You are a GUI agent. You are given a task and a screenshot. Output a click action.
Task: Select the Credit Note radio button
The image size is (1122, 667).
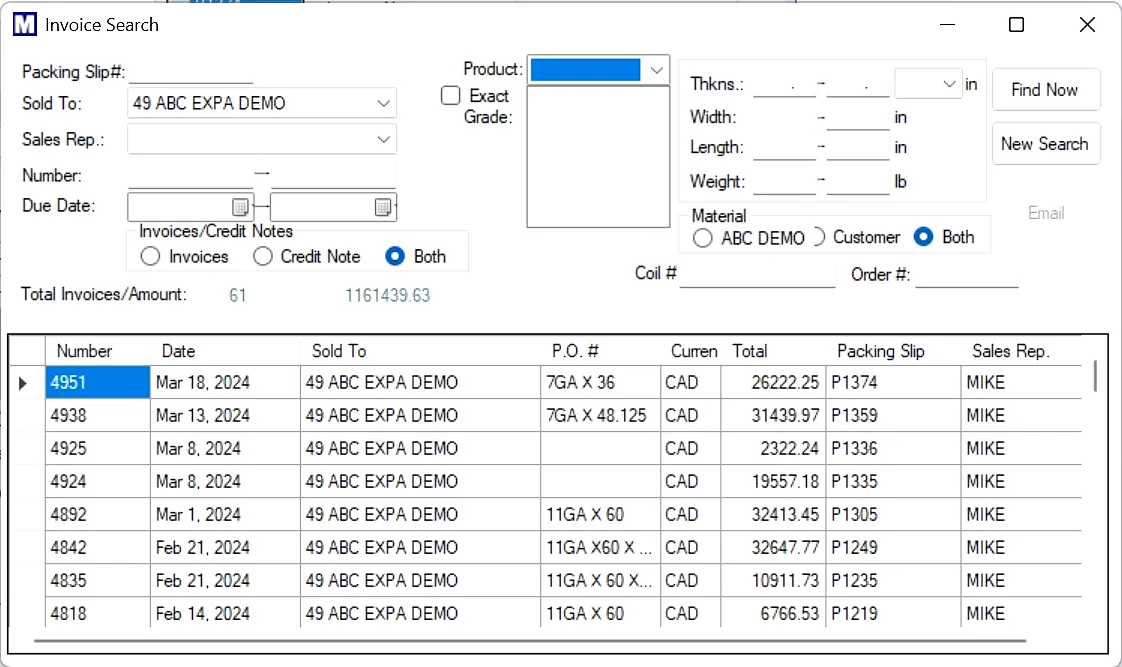pyautogui.click(x=262, y=256)
